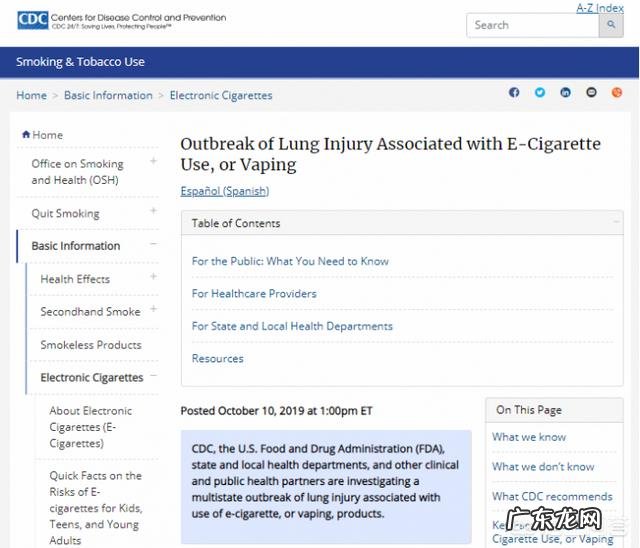Click Centers for Disease Control and Prevention text
The image size is (640, 548).
click(138, 18)
